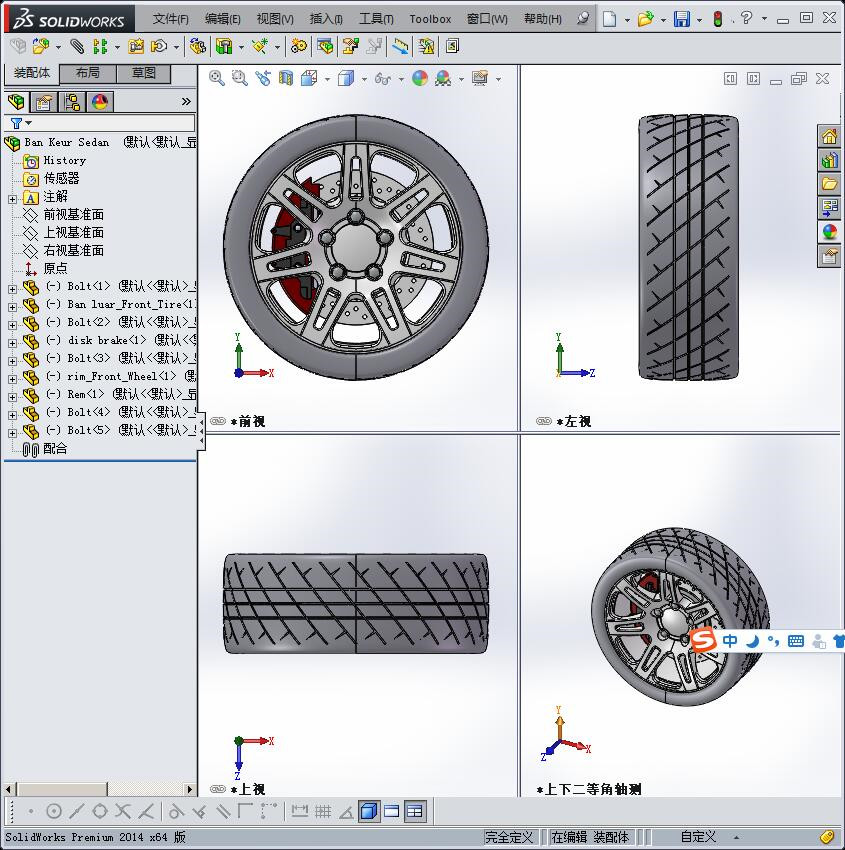Viewport: 845px width, 850px height.
Task: Toggle the link views icon beside 前视 label
Action: pos(218,421)
